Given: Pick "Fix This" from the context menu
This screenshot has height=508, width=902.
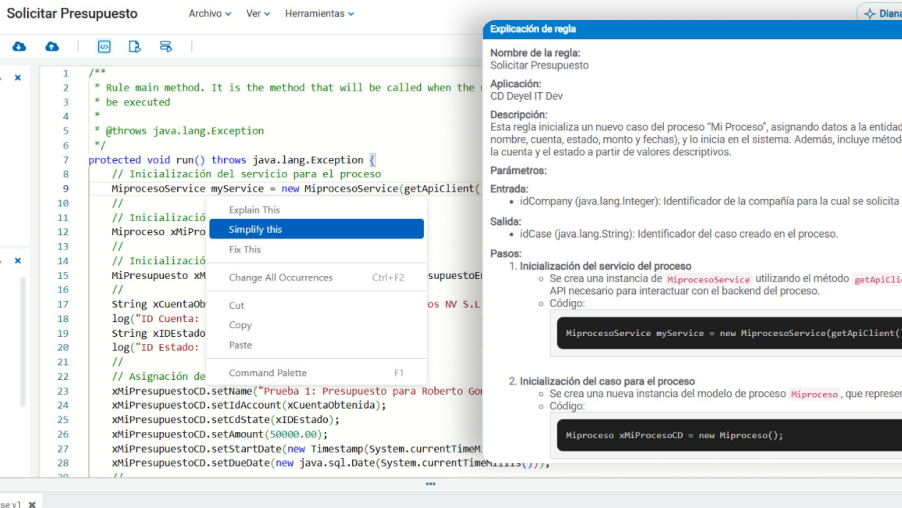Looking at the screenshot, I should 245,249.
